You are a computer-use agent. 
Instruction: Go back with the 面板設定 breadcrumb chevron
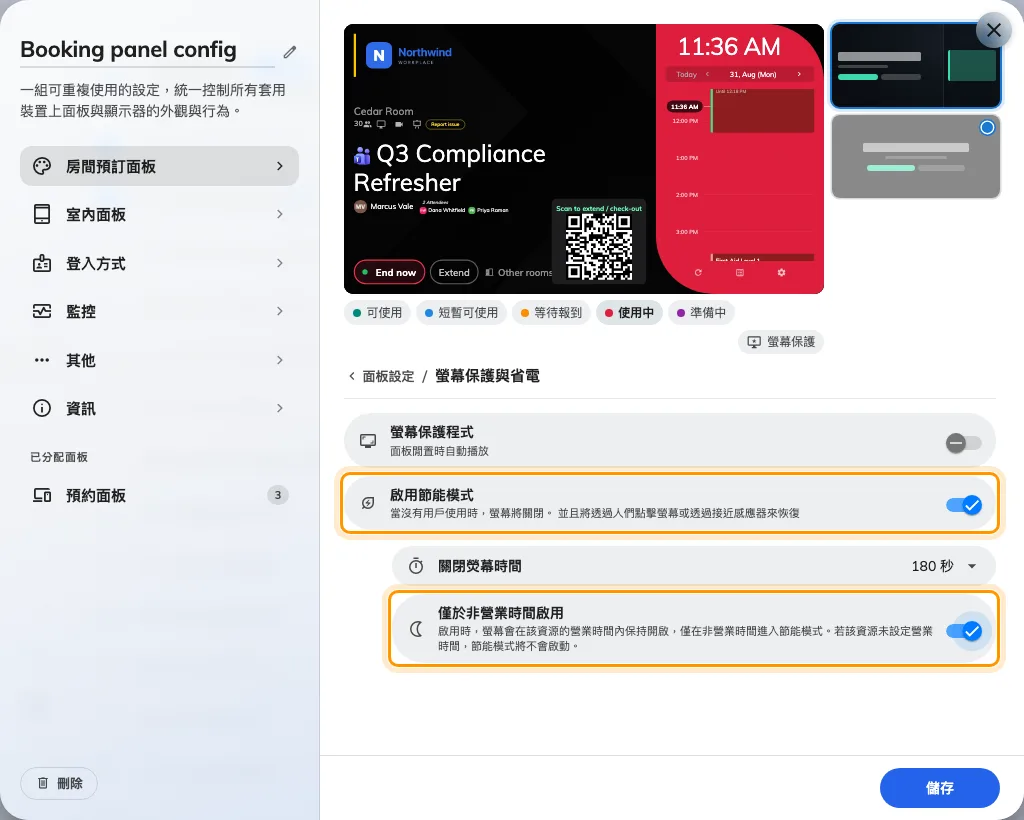click(x=352, y=376)
